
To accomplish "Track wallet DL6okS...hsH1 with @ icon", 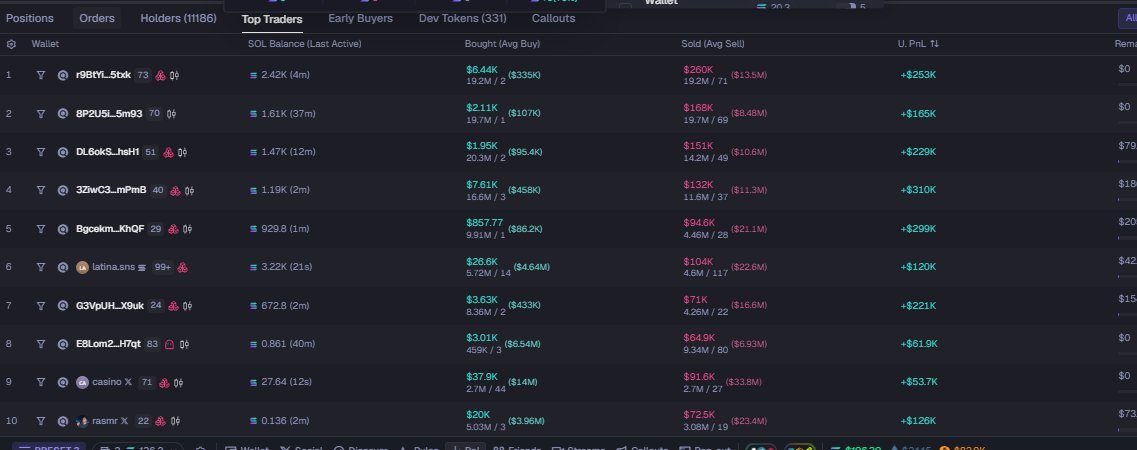I will [63, 151].
